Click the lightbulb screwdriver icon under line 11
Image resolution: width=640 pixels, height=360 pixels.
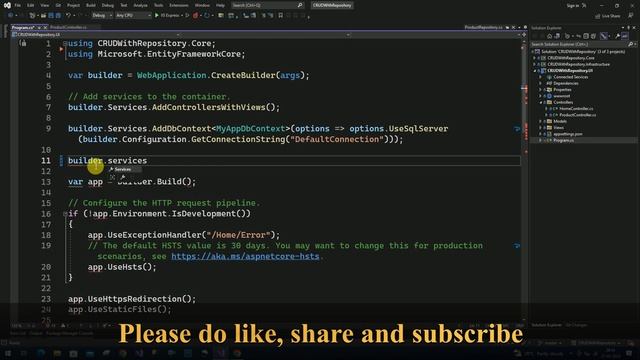click(x=122, y=178)
